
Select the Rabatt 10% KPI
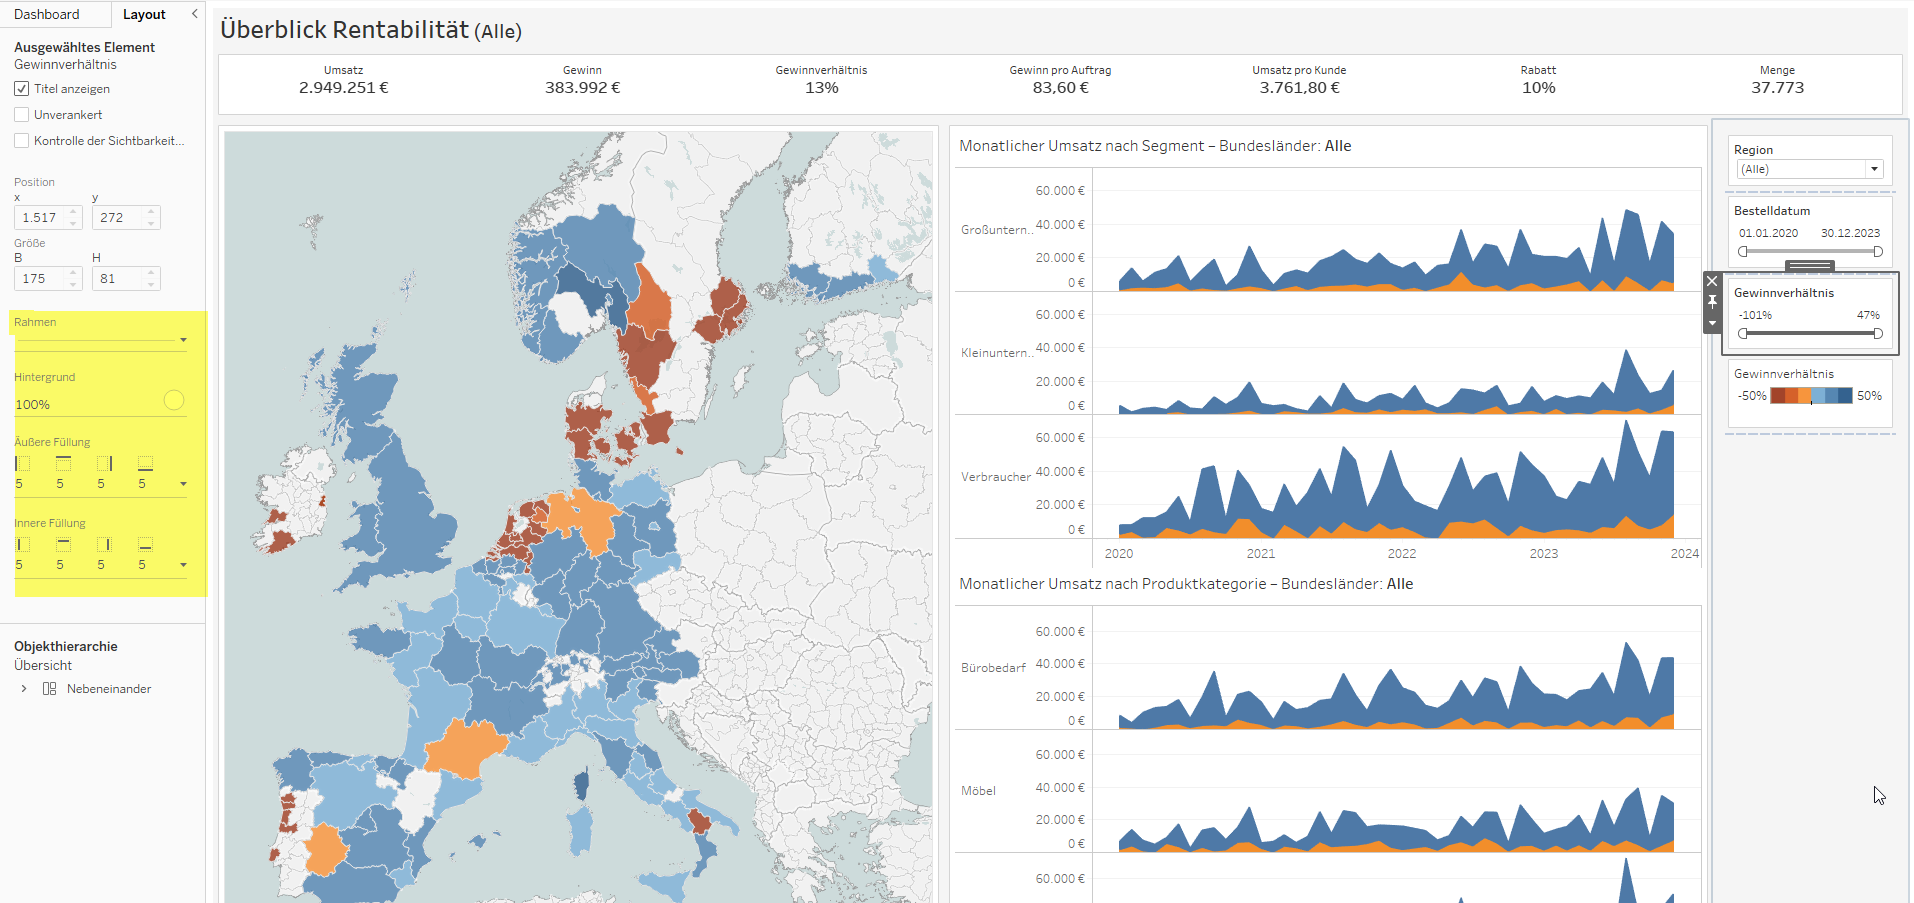coord(1538,88)
